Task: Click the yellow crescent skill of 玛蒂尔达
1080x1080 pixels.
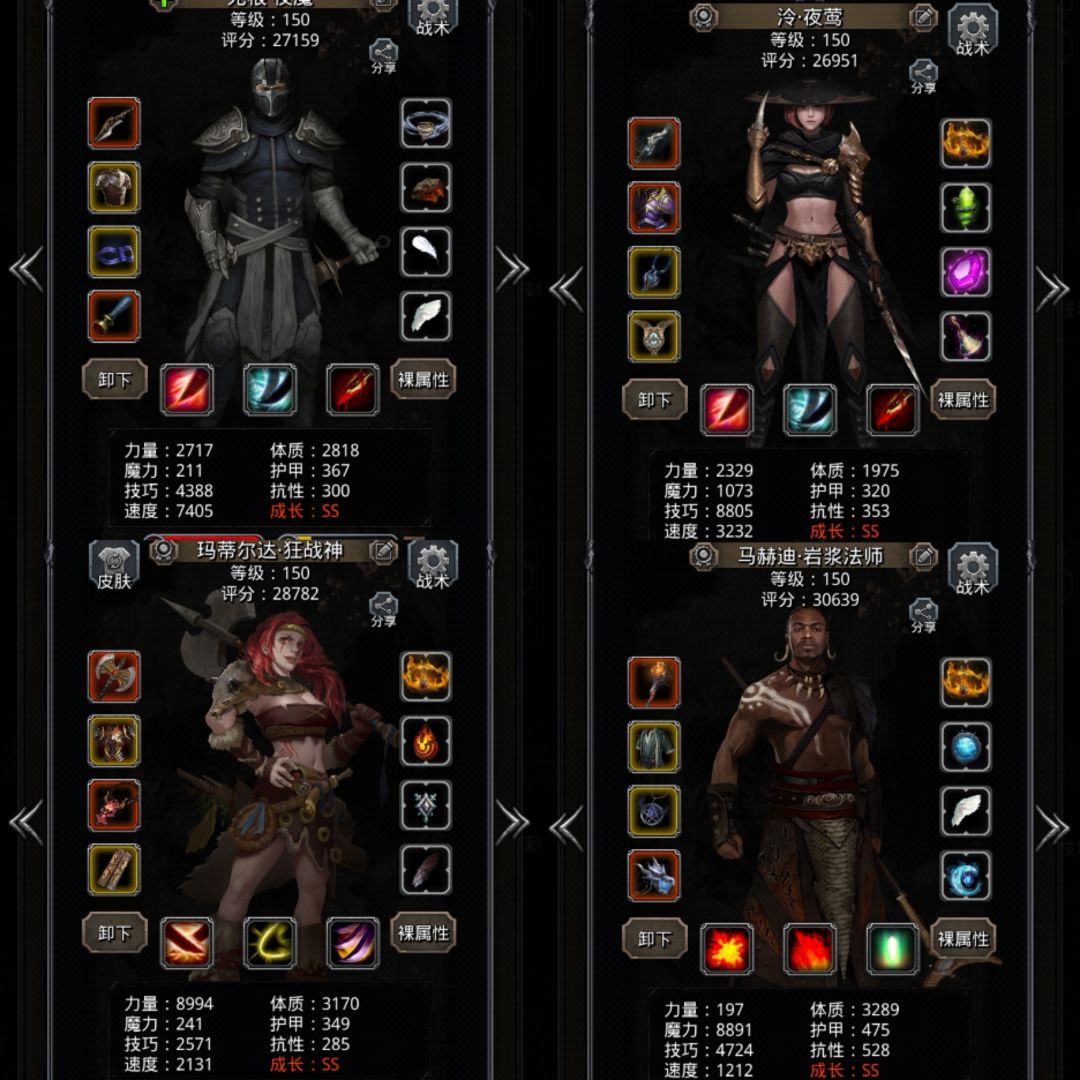Action: (x=270, y=943)
